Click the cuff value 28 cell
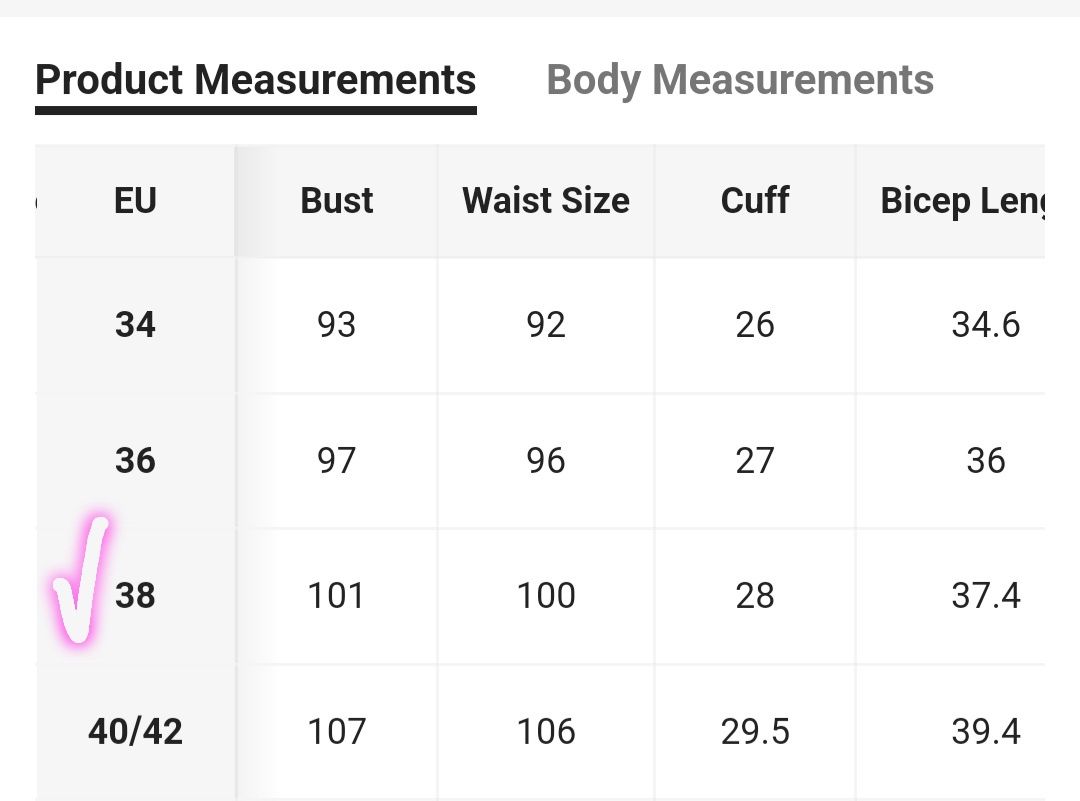The image size is (1080, 801). (755, 596)
